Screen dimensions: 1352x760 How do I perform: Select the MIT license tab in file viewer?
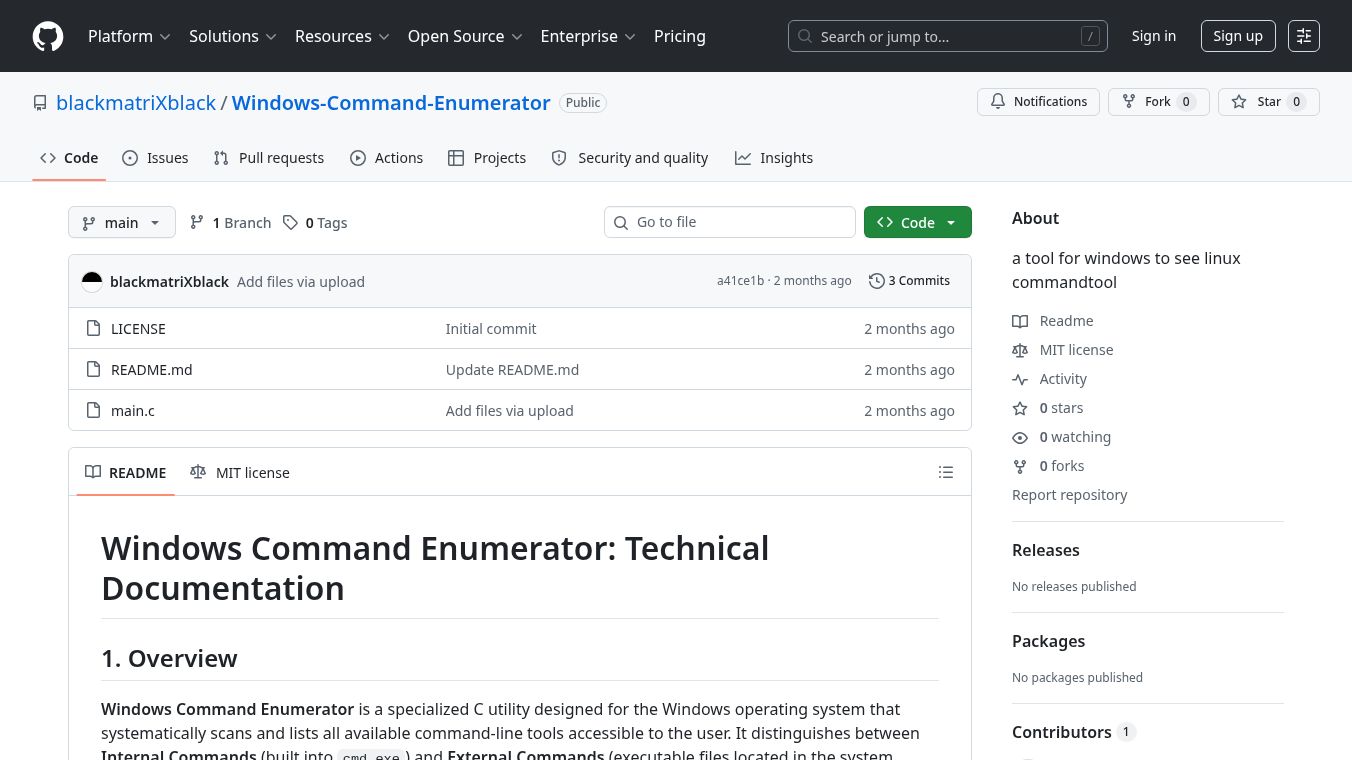coord(240,472)
